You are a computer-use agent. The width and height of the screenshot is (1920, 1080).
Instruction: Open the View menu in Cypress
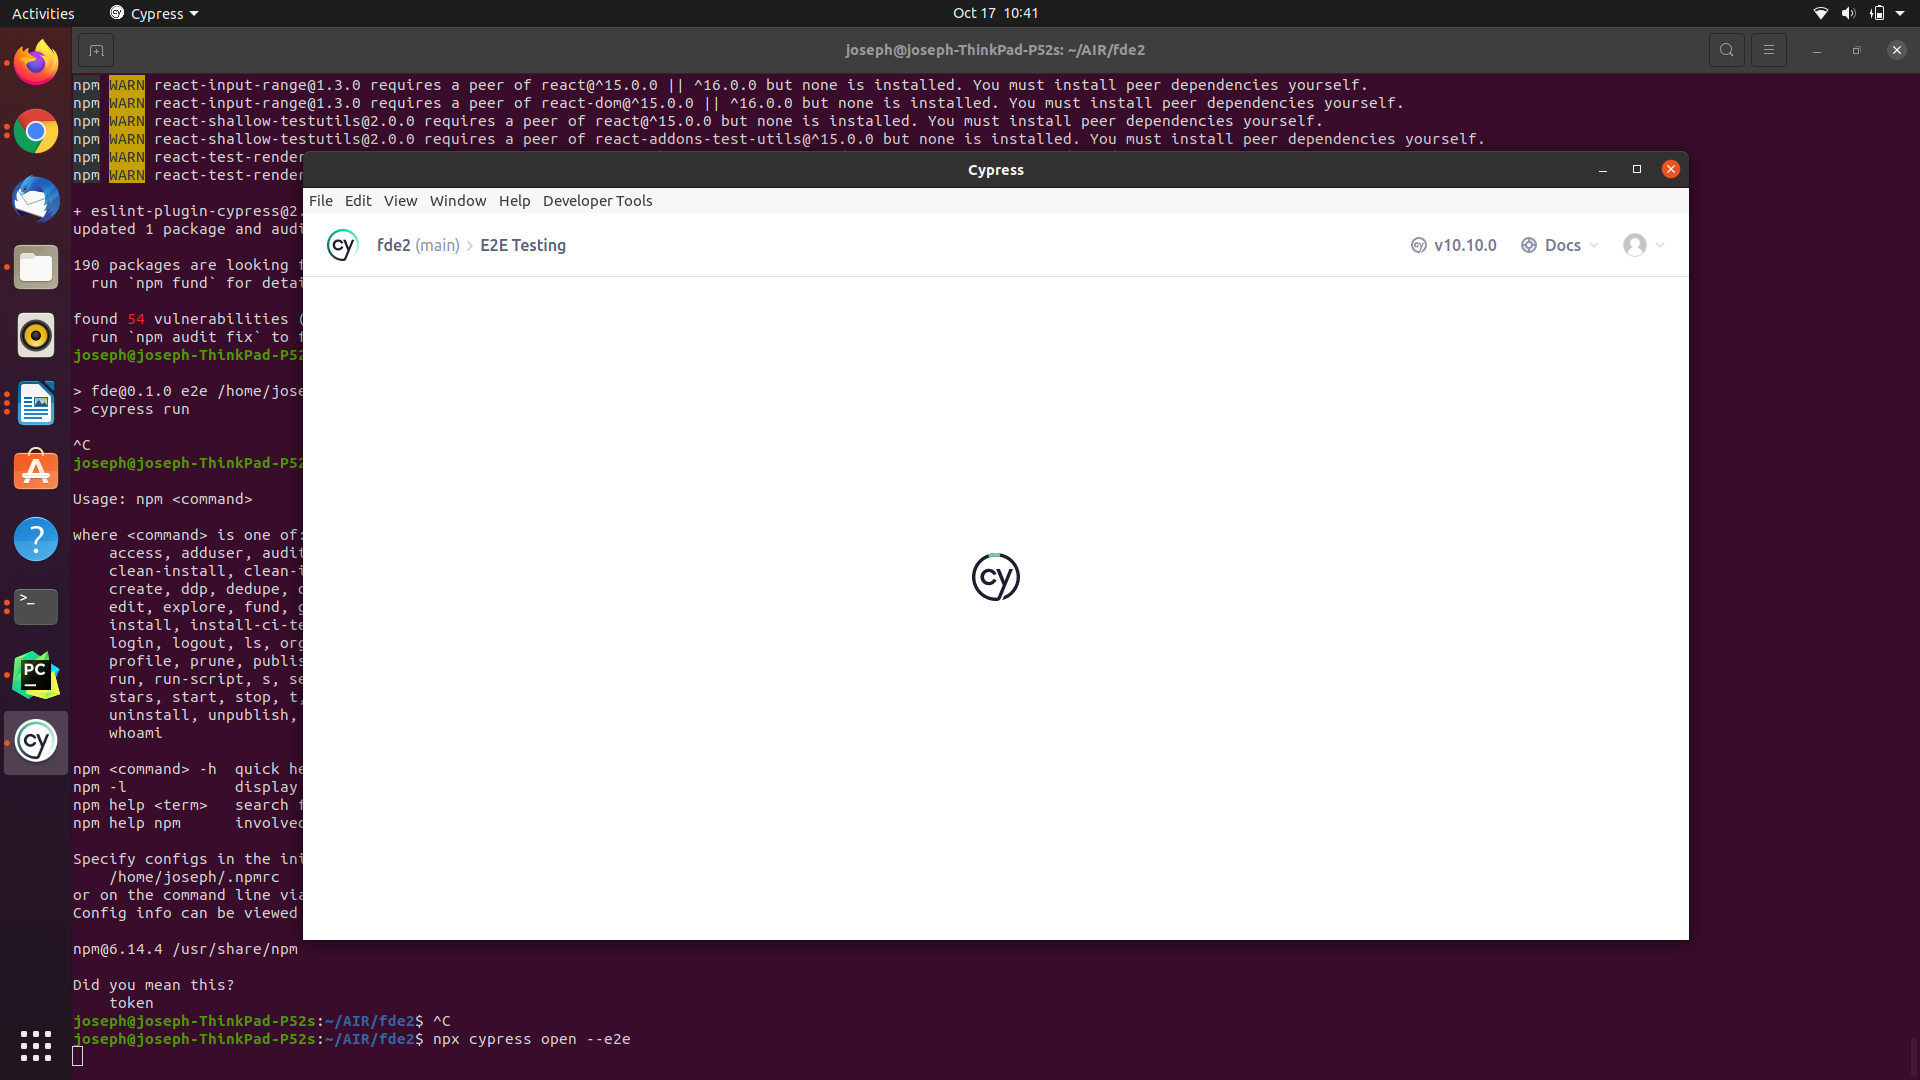[400, 201]
